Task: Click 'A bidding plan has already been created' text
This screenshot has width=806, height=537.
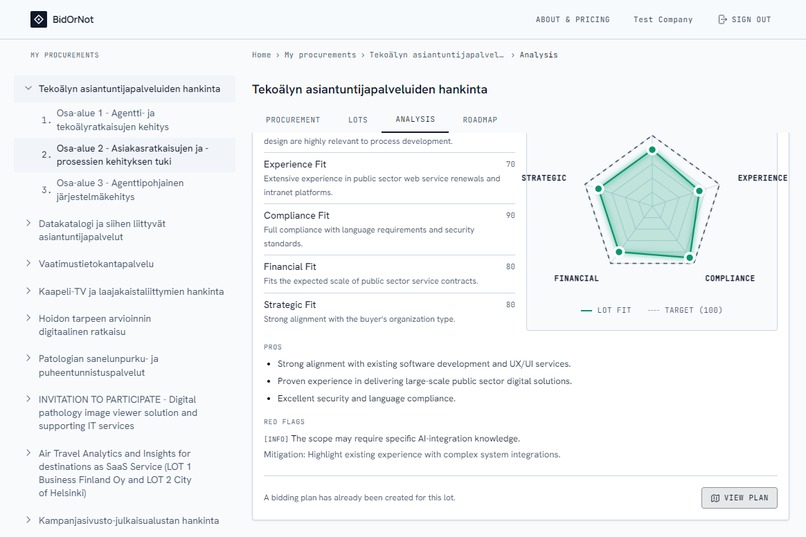Action: pyautogui.click(x=359, y=498)
